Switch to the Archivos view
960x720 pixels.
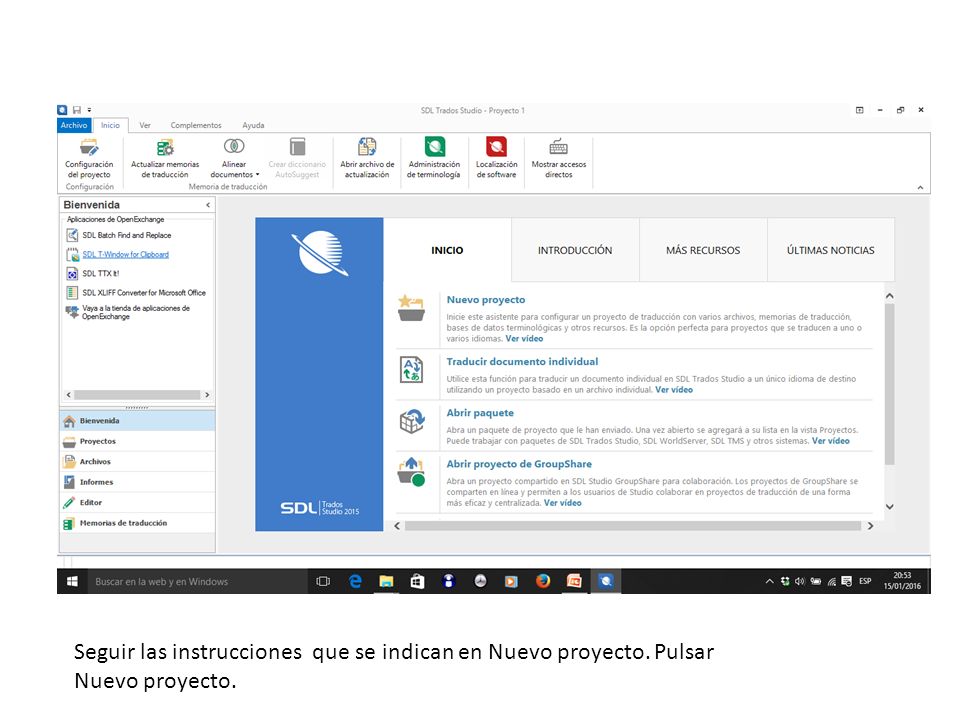coord(137,462)
